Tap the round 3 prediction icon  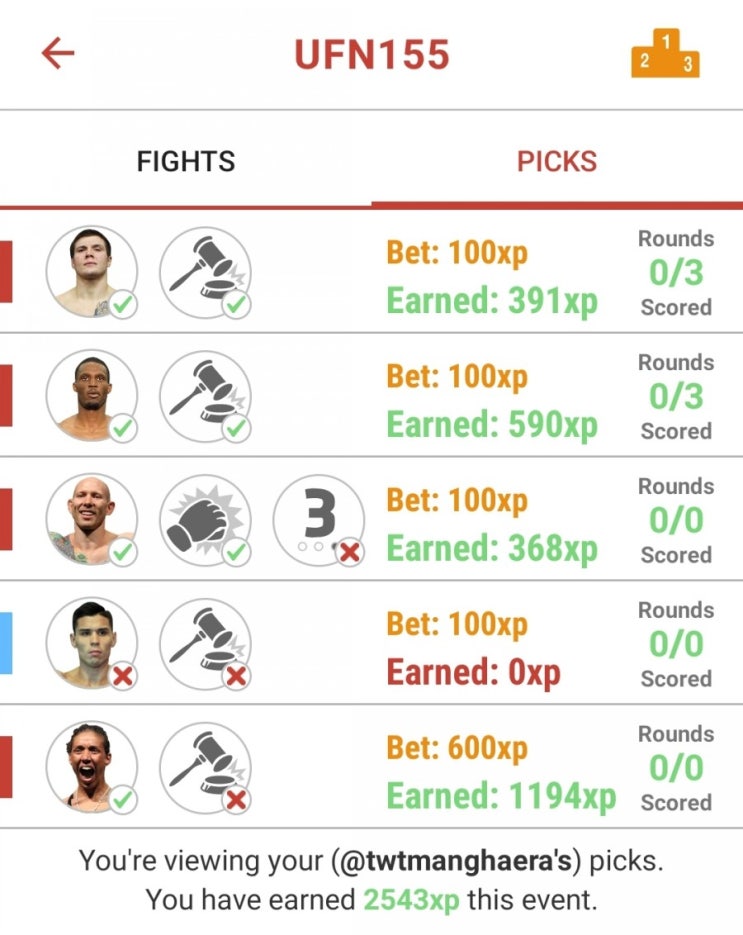coord(319,520)
